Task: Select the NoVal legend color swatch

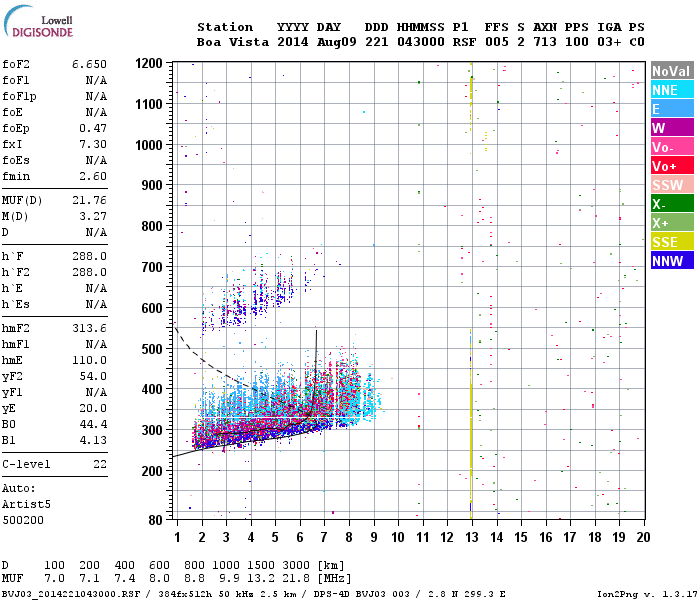Action: 672,71
